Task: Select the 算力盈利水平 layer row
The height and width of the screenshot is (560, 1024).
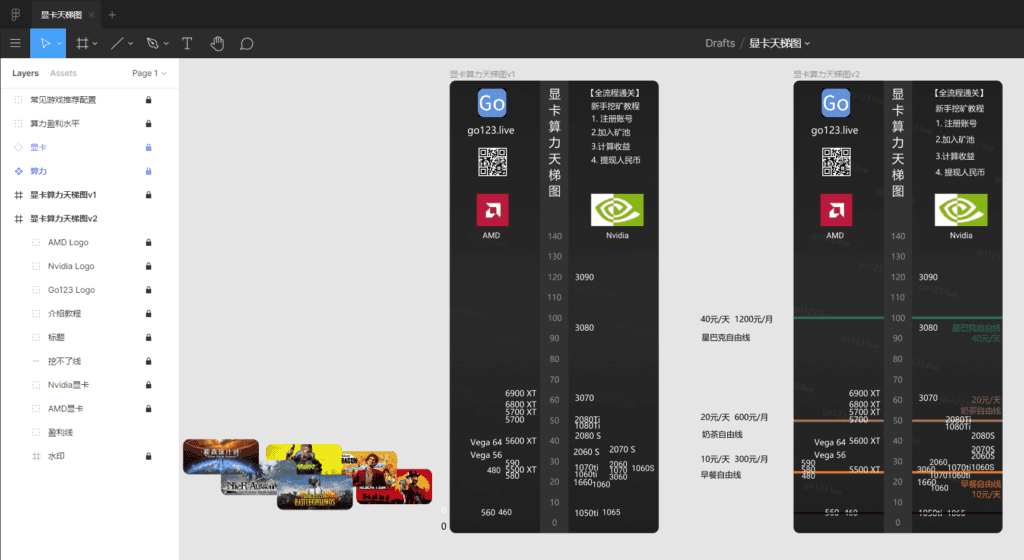Action: tap(89, 123)
